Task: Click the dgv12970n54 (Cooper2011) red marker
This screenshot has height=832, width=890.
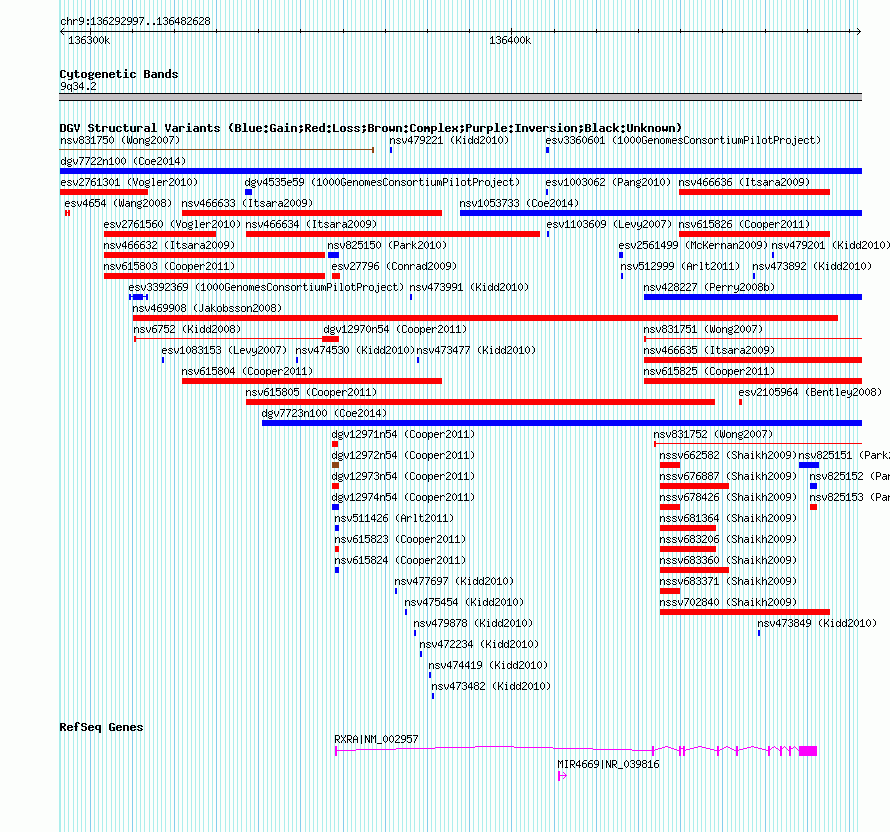Action: coord(330,339)
